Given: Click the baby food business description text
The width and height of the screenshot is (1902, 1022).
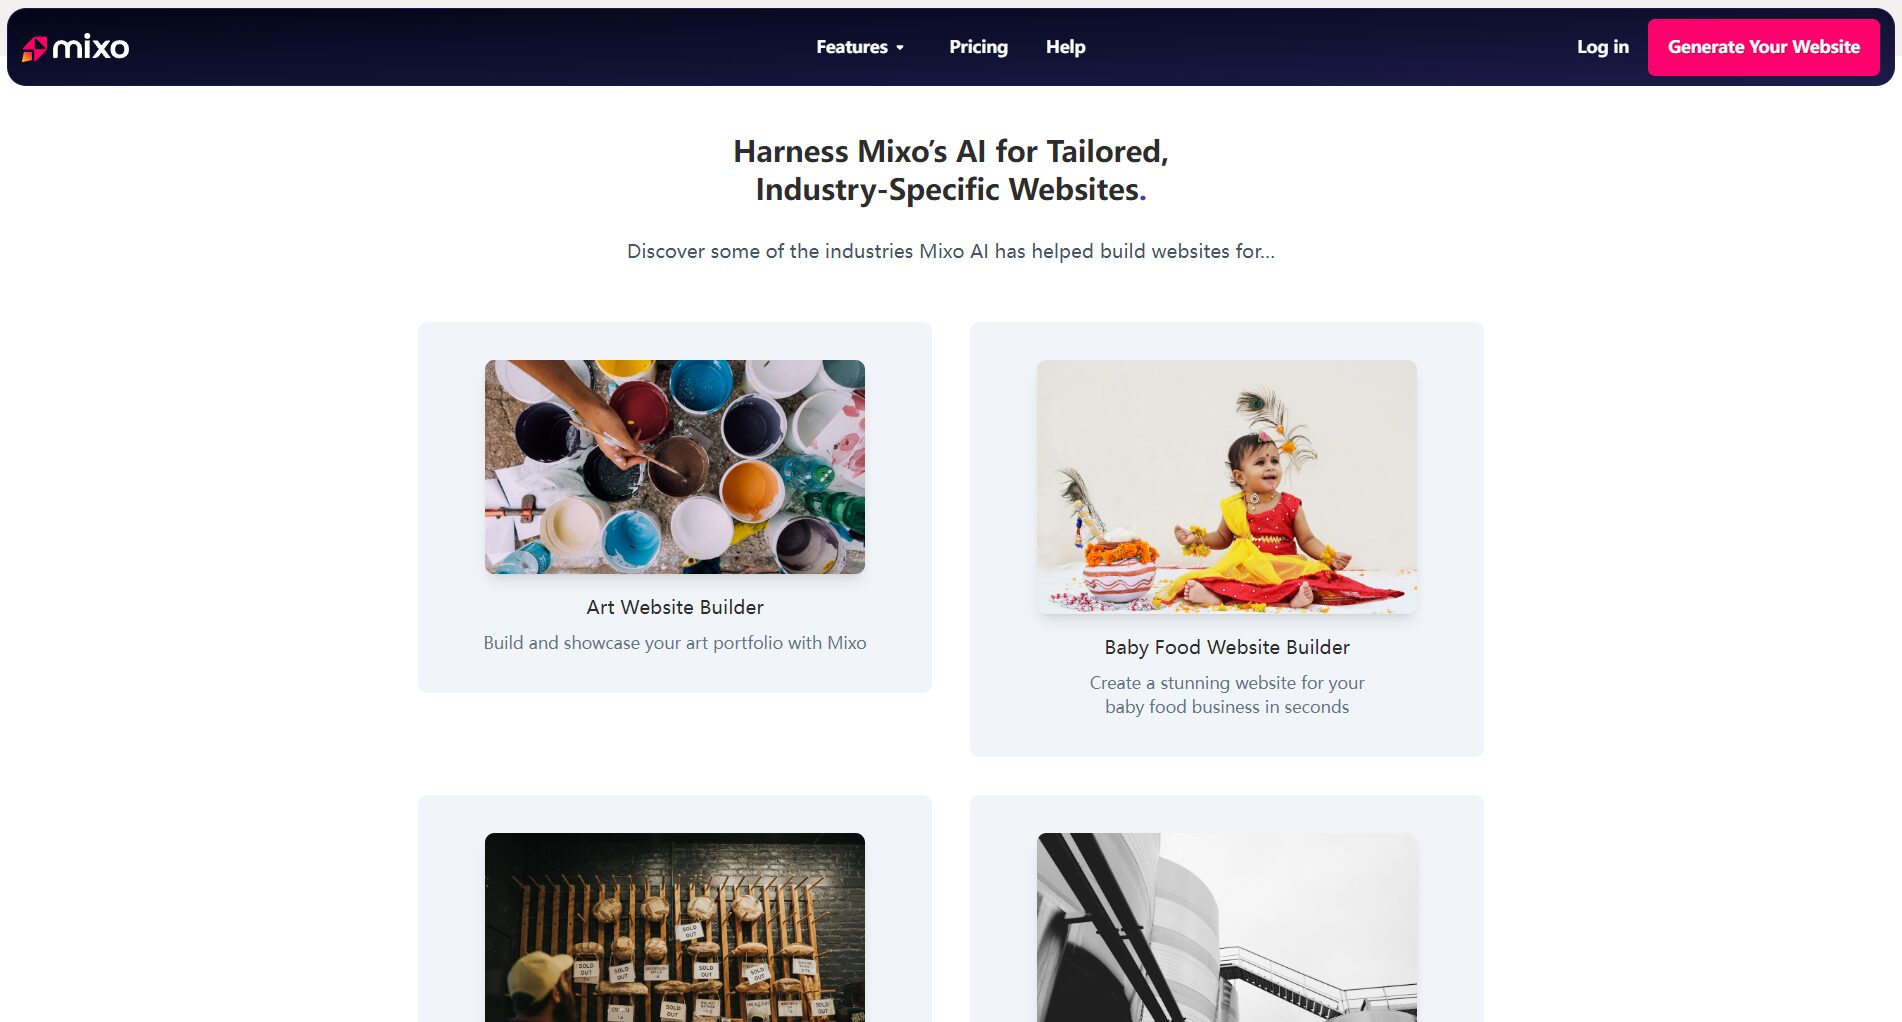Looking at the screenshot, I should click(x=1227, y=695).
